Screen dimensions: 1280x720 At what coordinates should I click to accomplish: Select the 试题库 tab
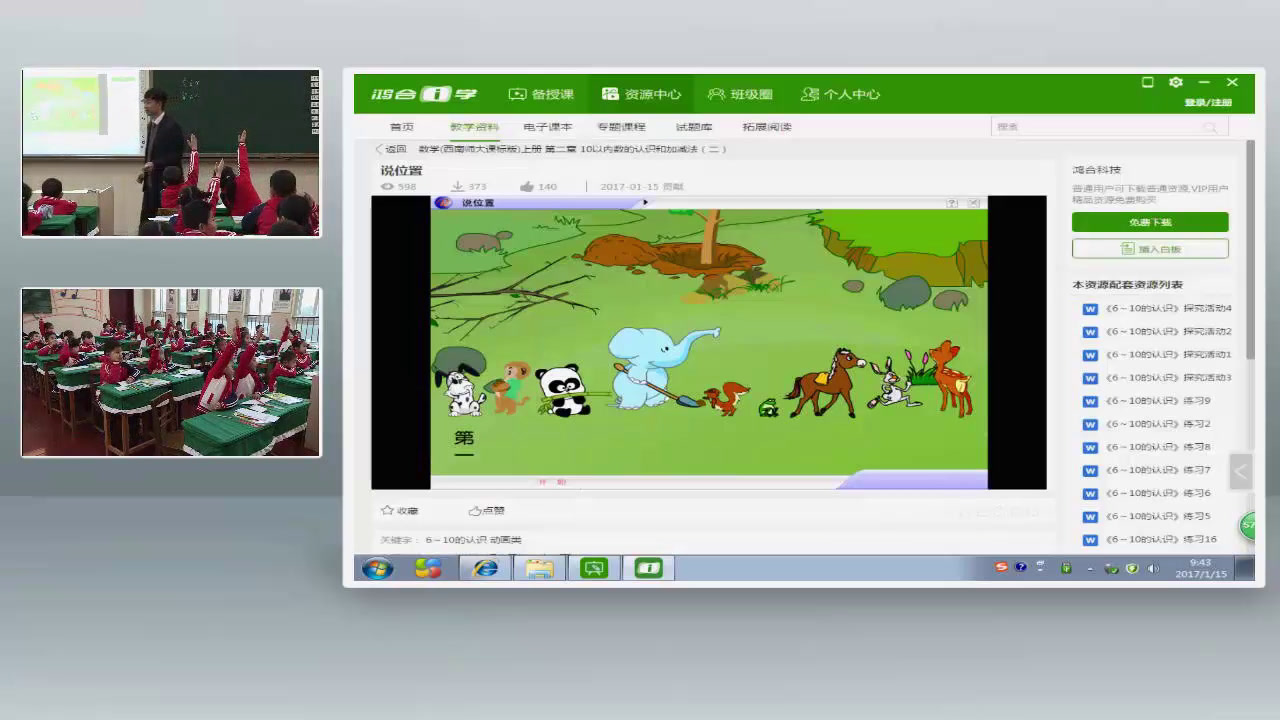694,127
